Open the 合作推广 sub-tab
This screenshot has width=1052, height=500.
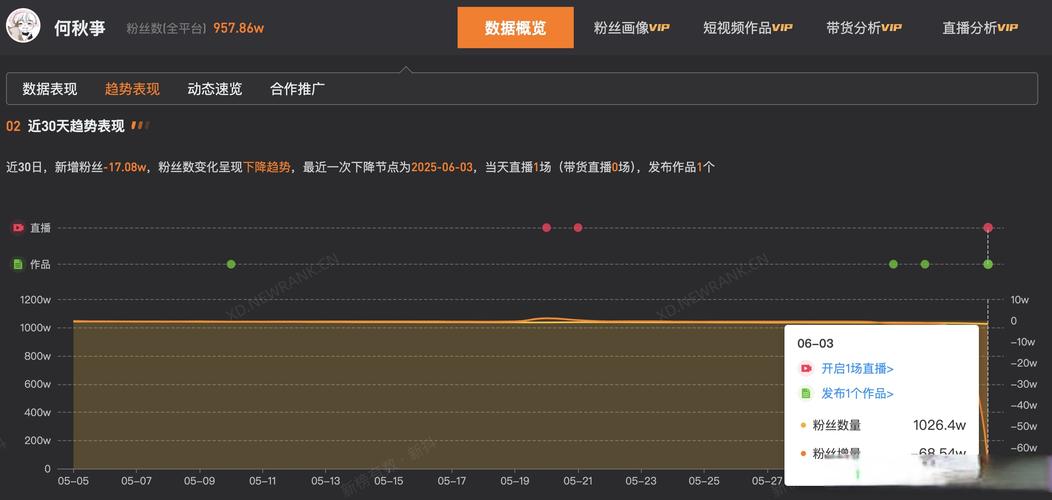coord(297,89)
